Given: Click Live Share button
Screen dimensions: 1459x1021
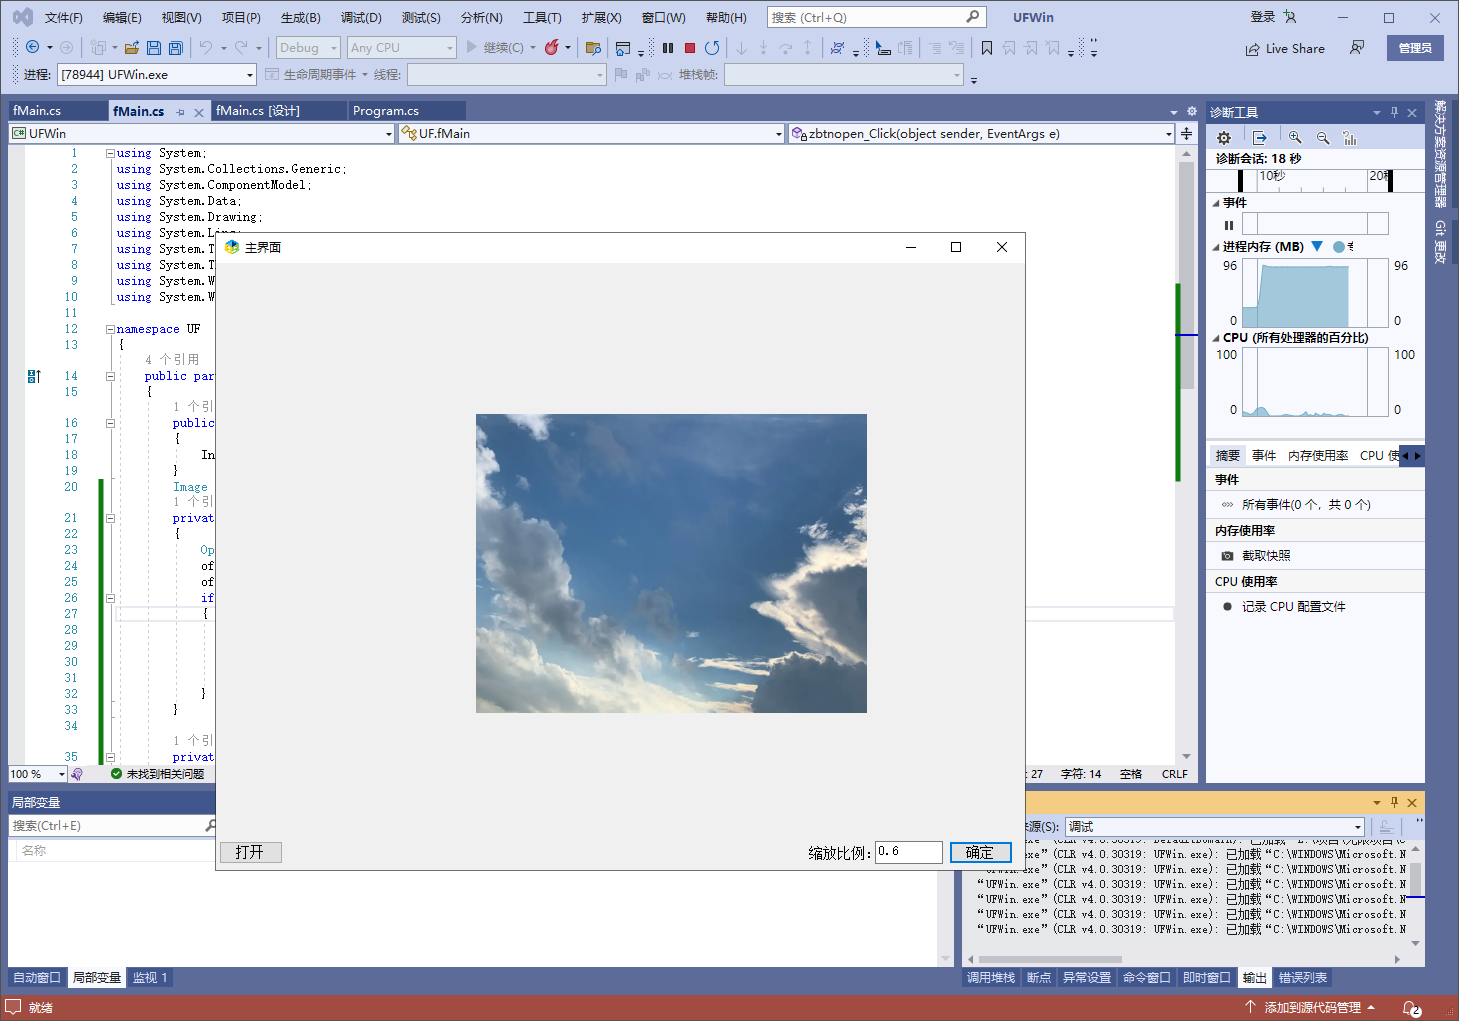Looking at the screenshot, I should coord(1285,48).
